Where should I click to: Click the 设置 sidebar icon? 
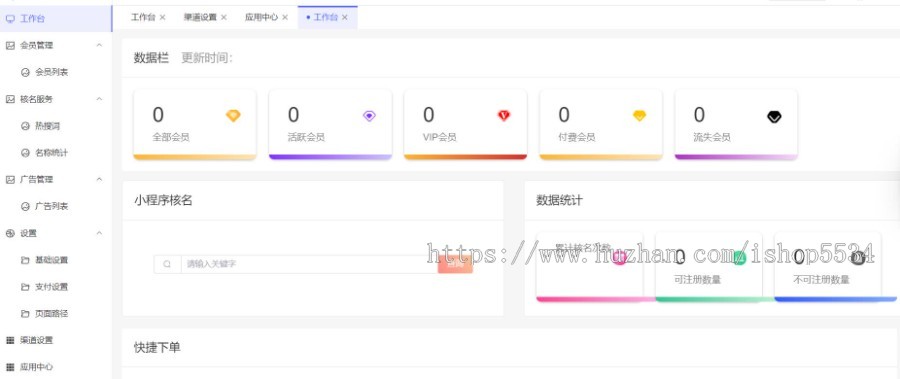(x=10, y=233)
